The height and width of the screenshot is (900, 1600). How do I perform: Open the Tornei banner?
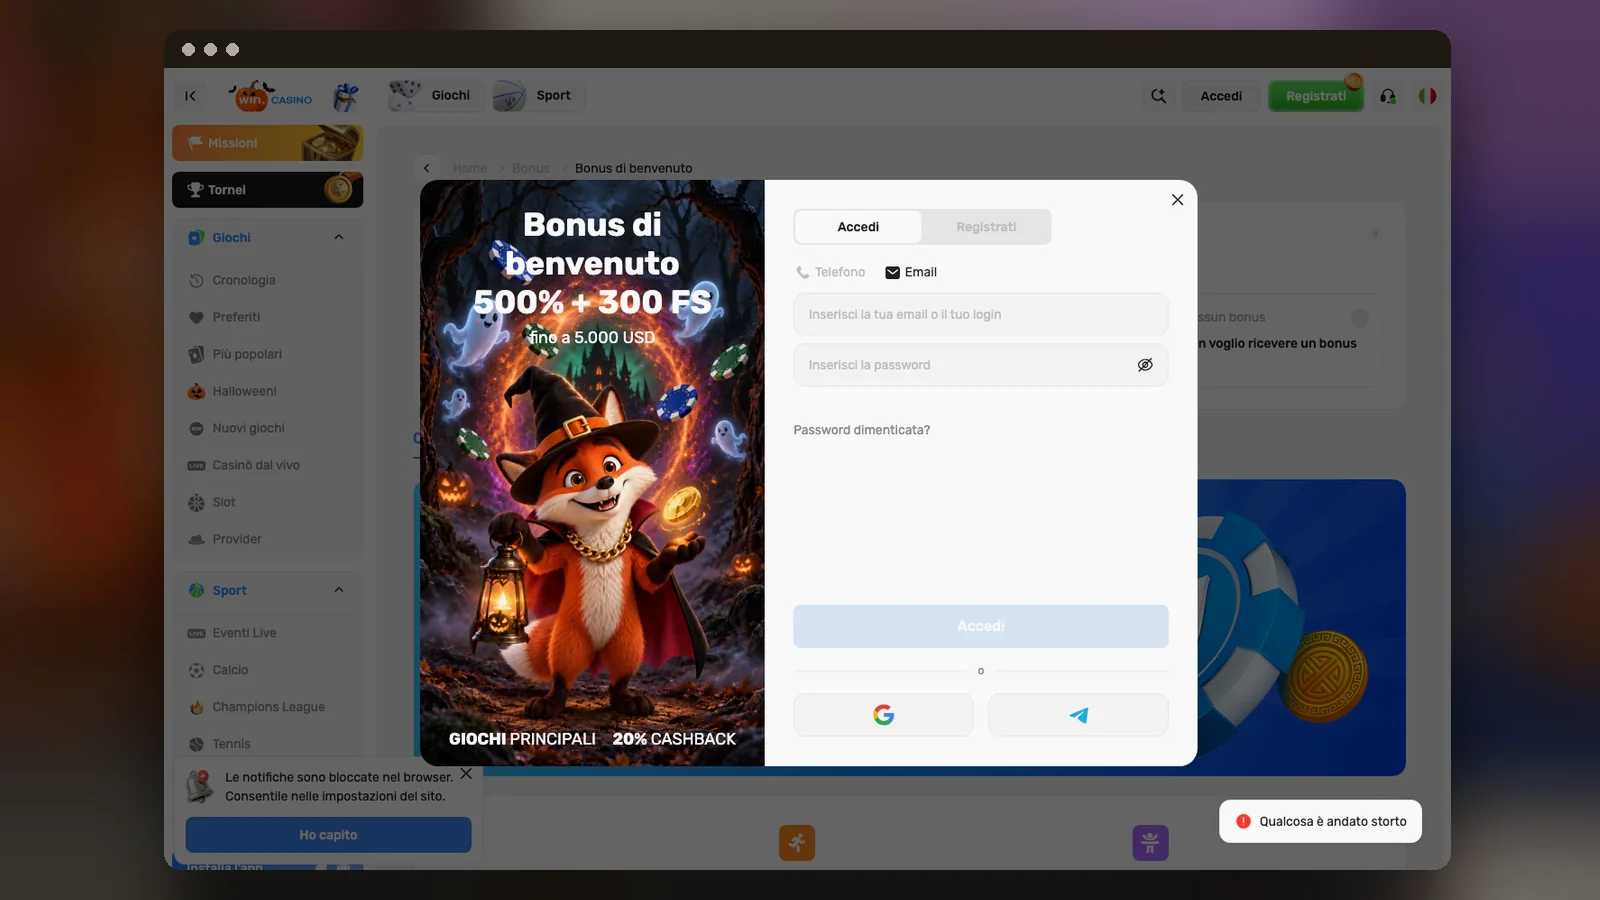[267, 190]
